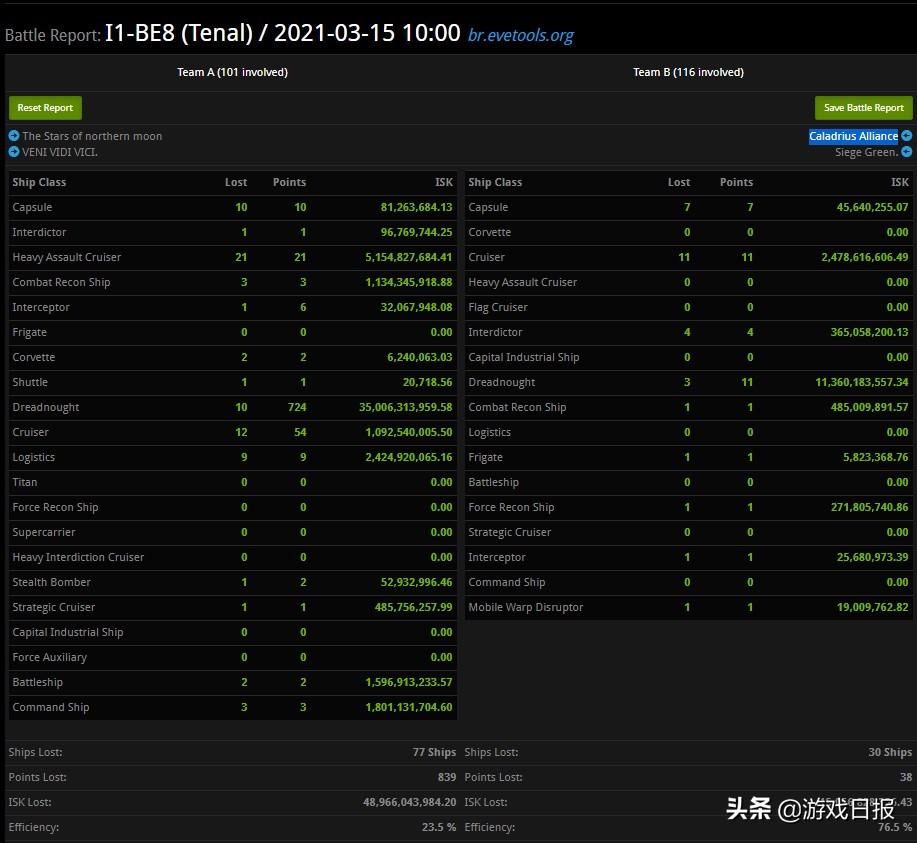Click the arrow icon beside The Stars of northern moon
The height and width of the screenshot is (843, 917).
pos(14,136)
